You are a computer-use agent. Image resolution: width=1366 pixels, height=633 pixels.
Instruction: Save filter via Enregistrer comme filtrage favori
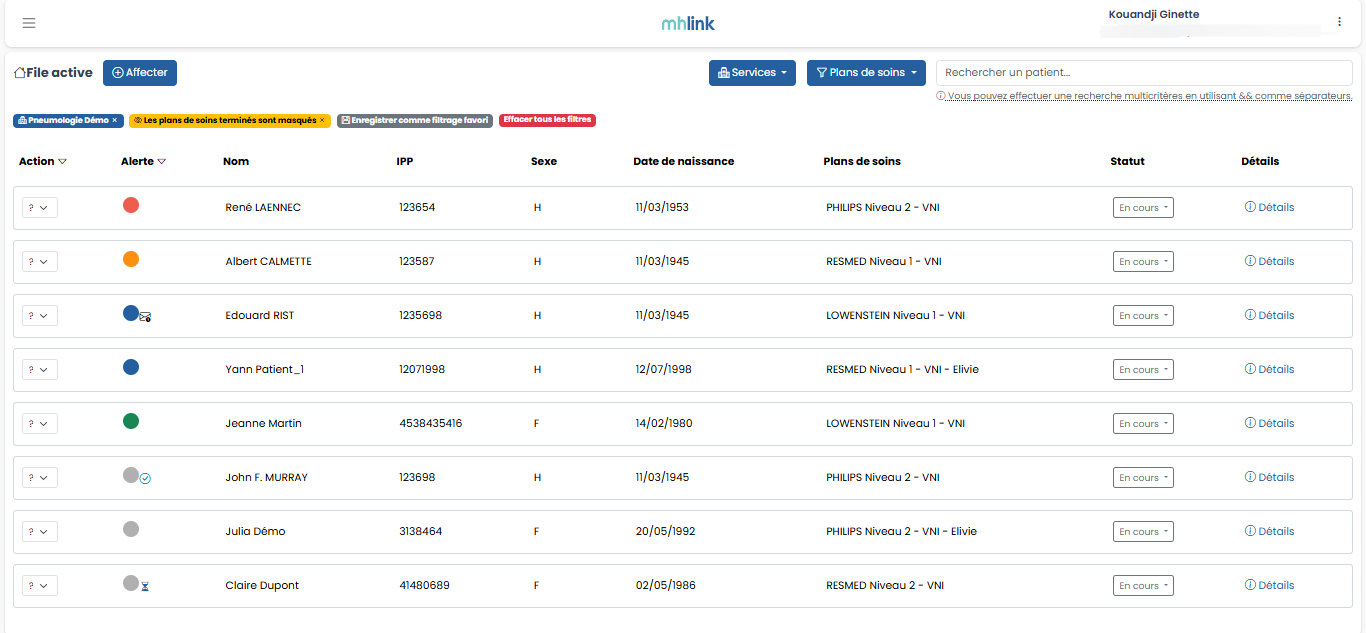point(414,120)
